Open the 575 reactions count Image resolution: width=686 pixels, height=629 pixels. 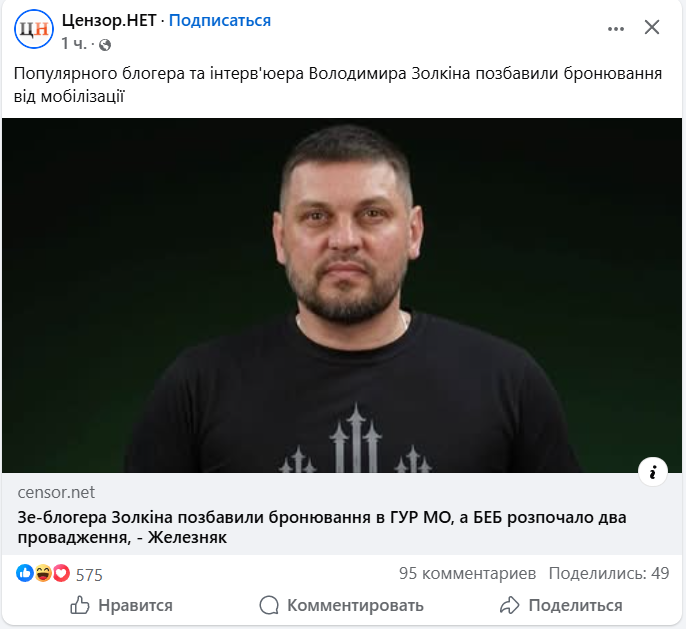click(x=89, y=575)
